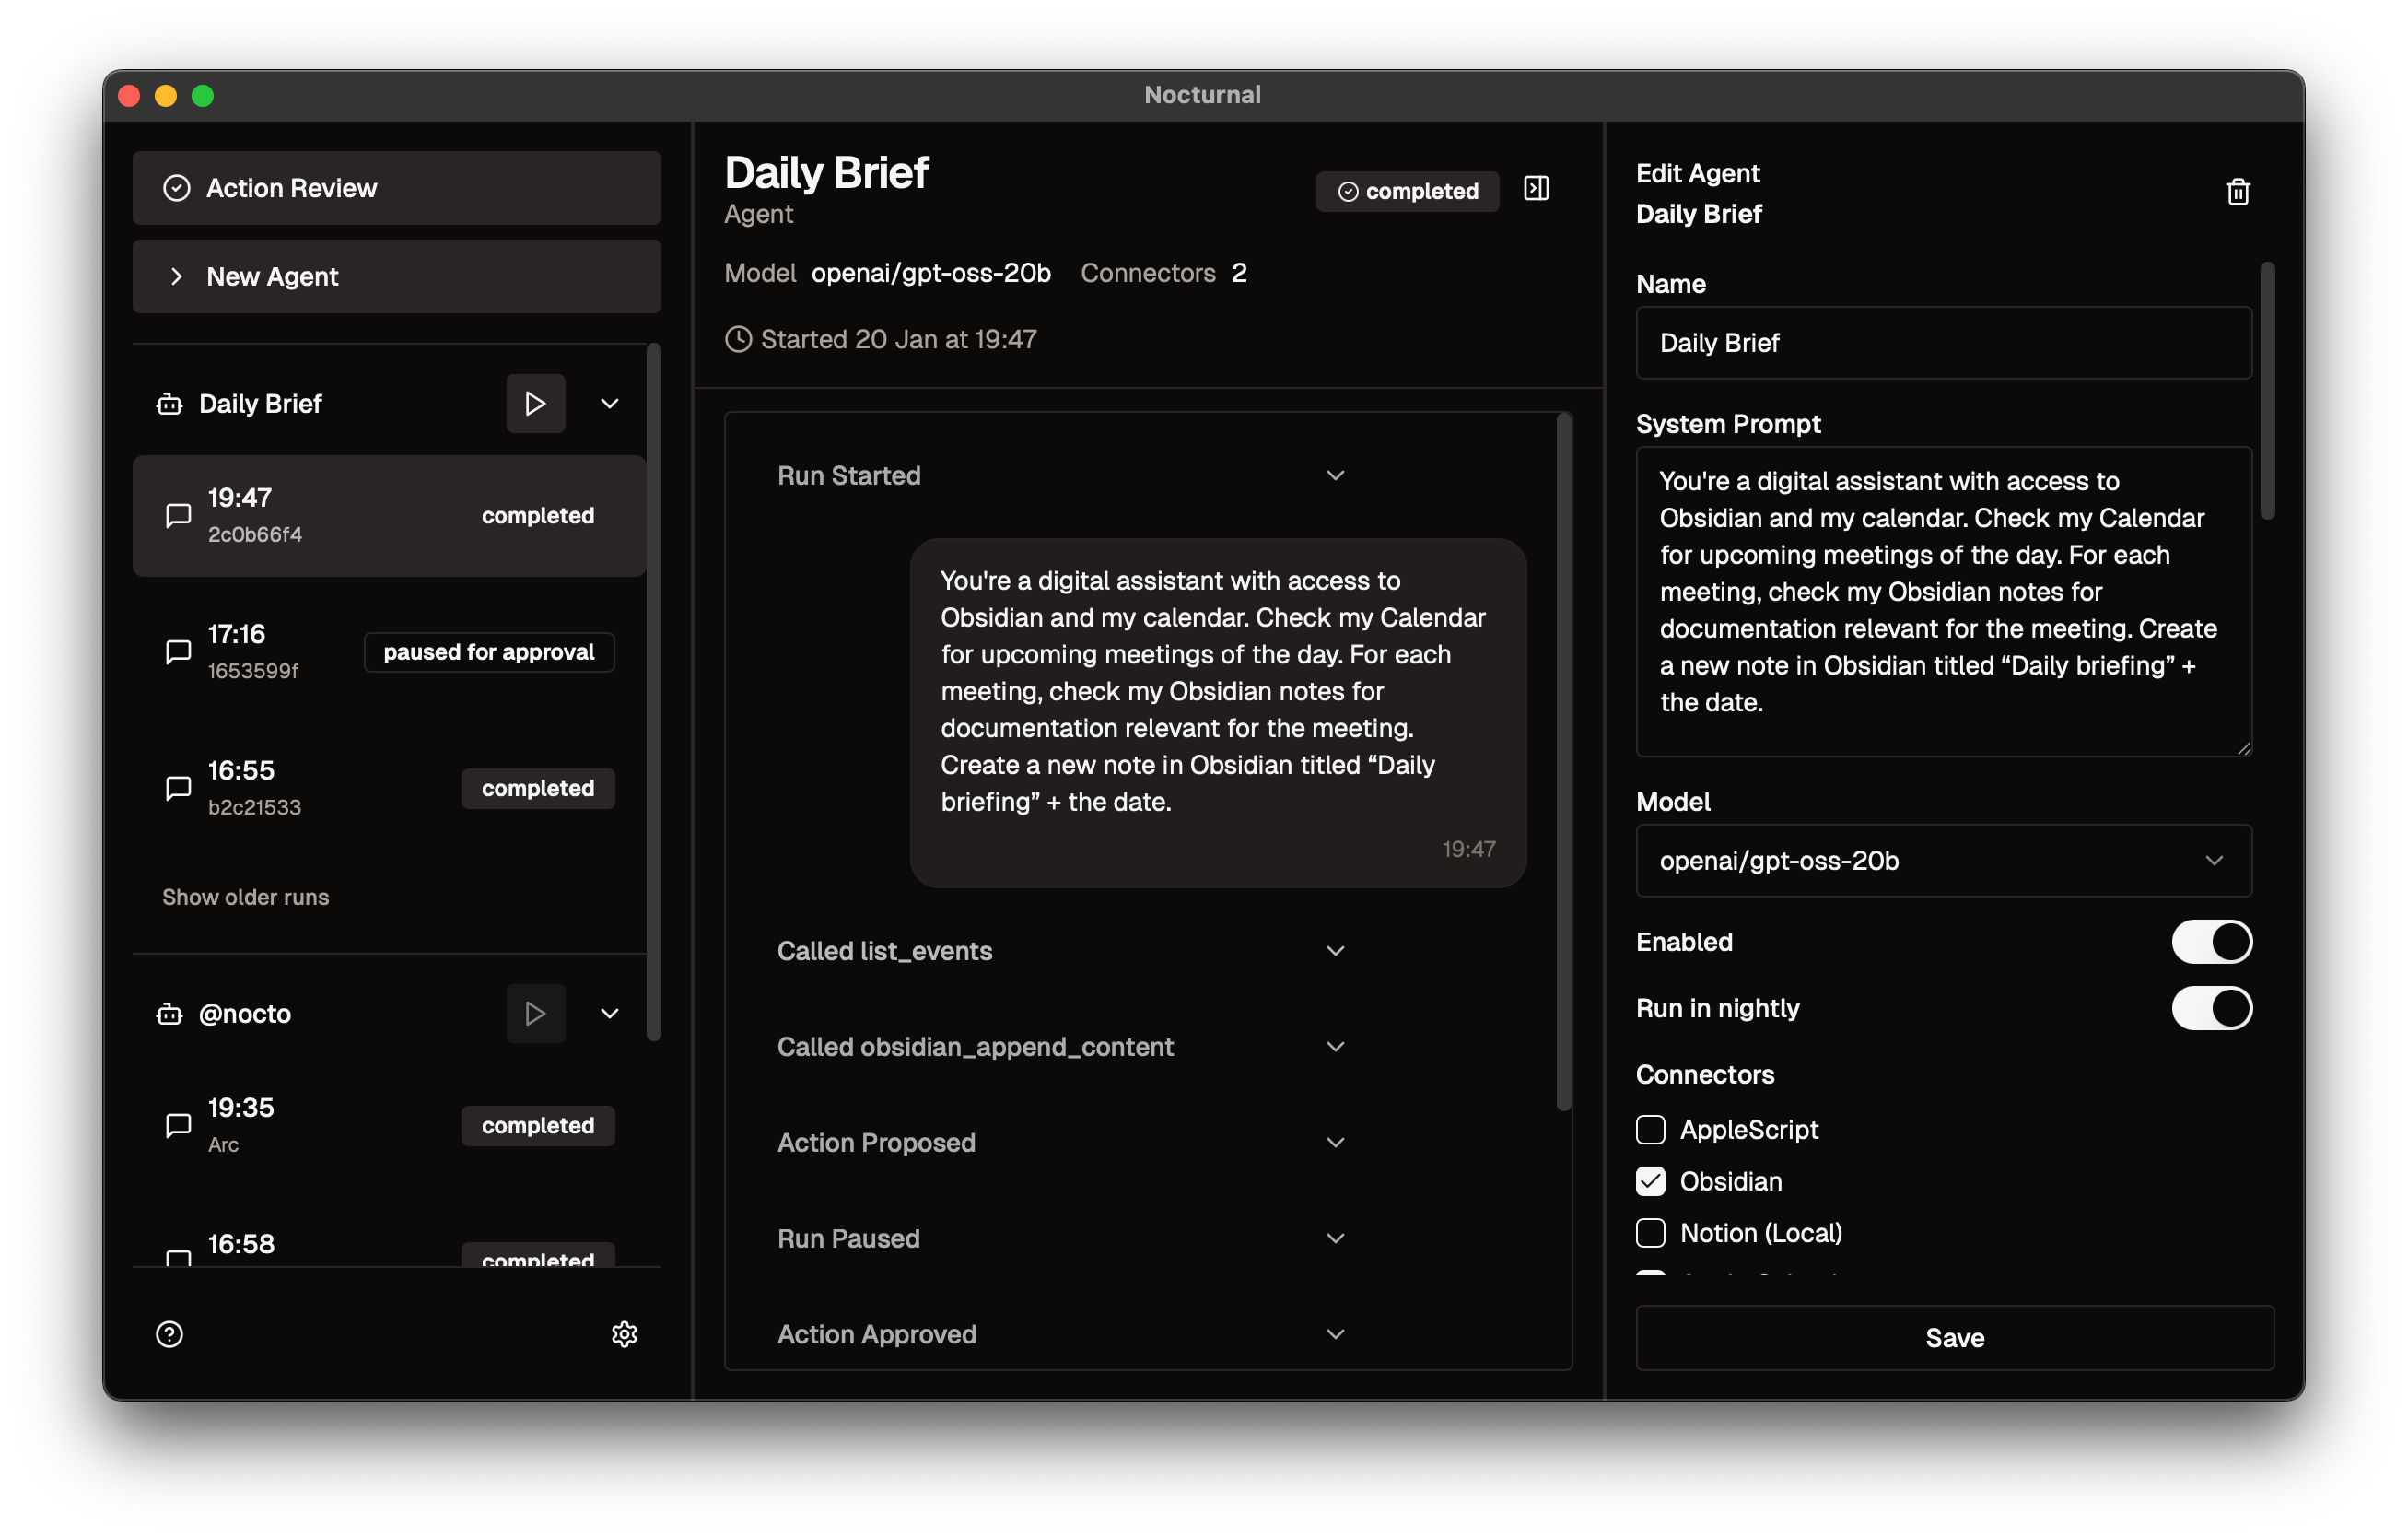Open help via question mark icon
Screen dimensions: 2408x1537
point(169,1334)
